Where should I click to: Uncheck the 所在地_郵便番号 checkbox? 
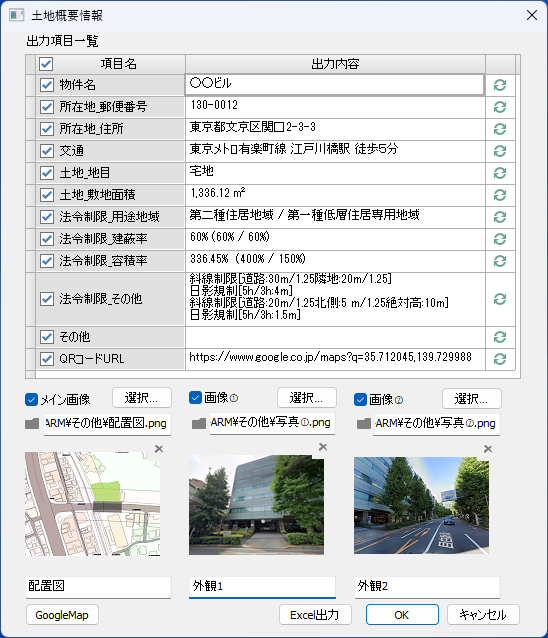[47, 107]
